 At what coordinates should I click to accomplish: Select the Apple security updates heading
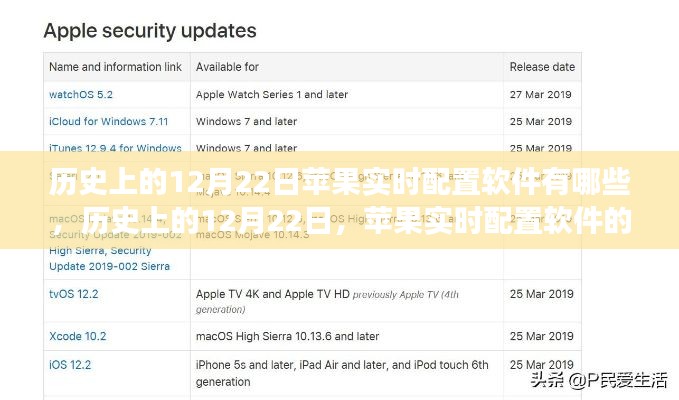point(150,31)
